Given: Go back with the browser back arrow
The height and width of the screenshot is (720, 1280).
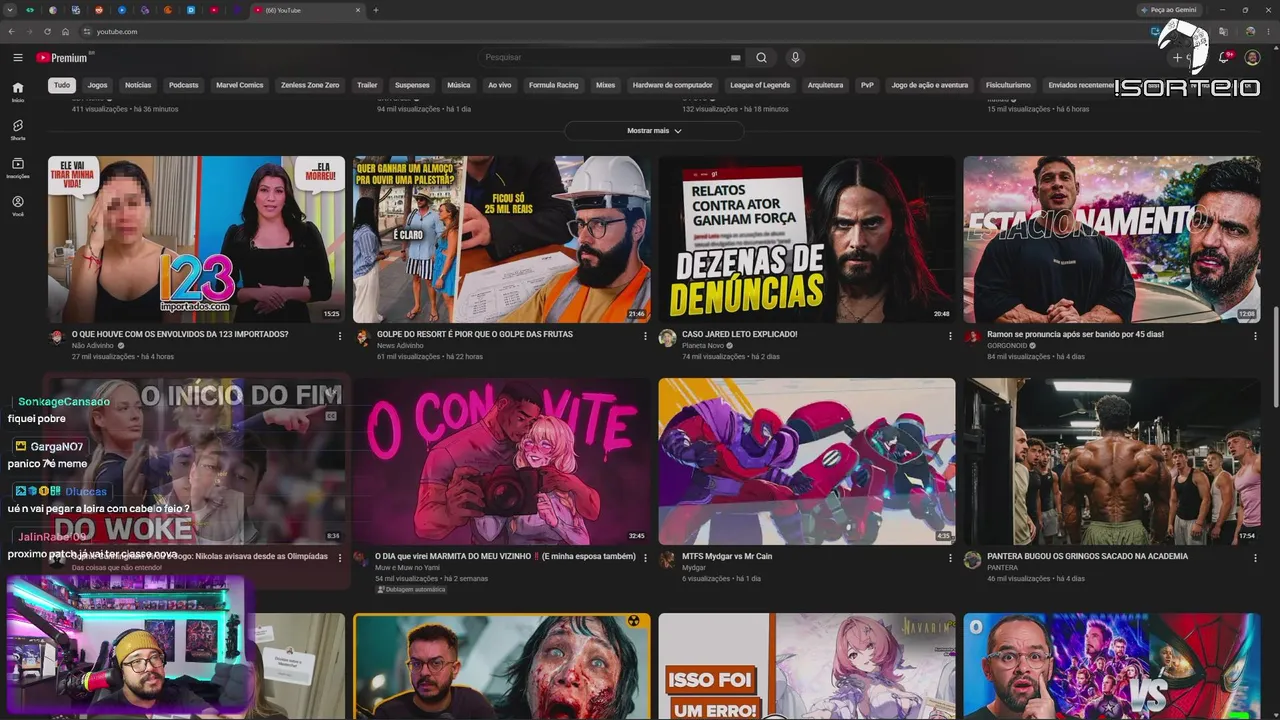Looking at the screenshot, I should pos(12,32).
